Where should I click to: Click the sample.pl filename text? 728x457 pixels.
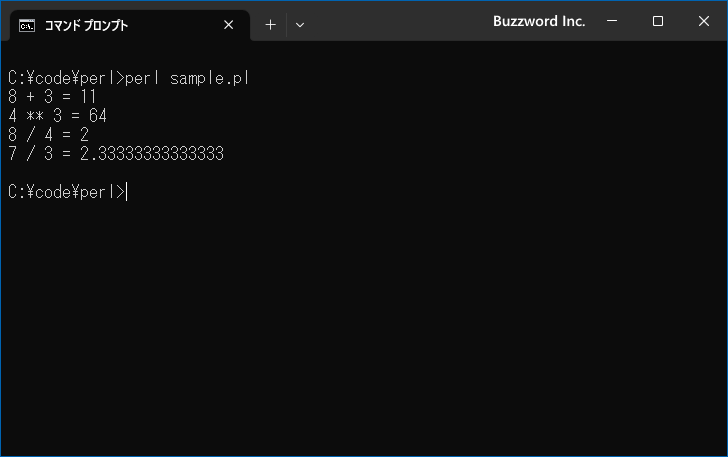click(x=209, y=78)
